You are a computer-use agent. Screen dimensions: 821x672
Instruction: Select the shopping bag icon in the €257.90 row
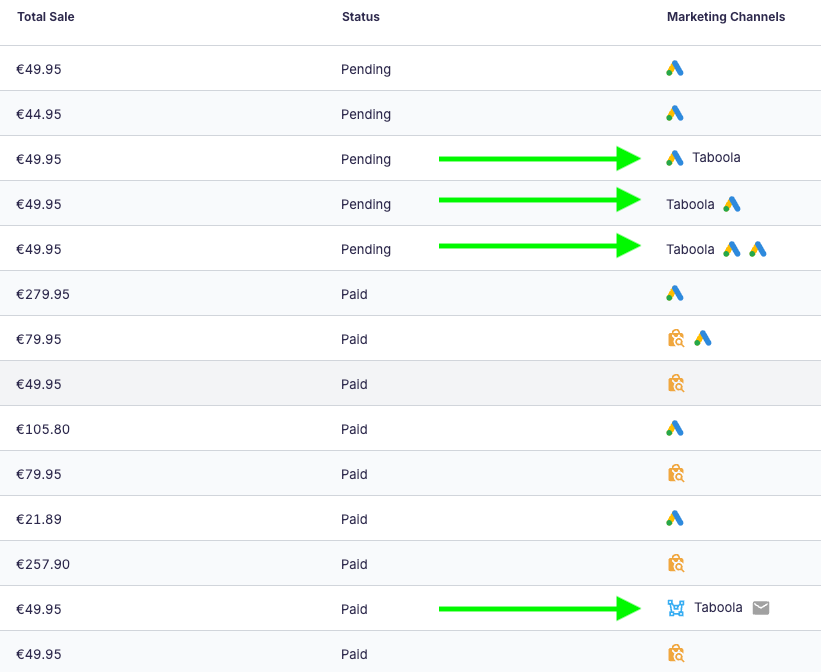point(676,564)
